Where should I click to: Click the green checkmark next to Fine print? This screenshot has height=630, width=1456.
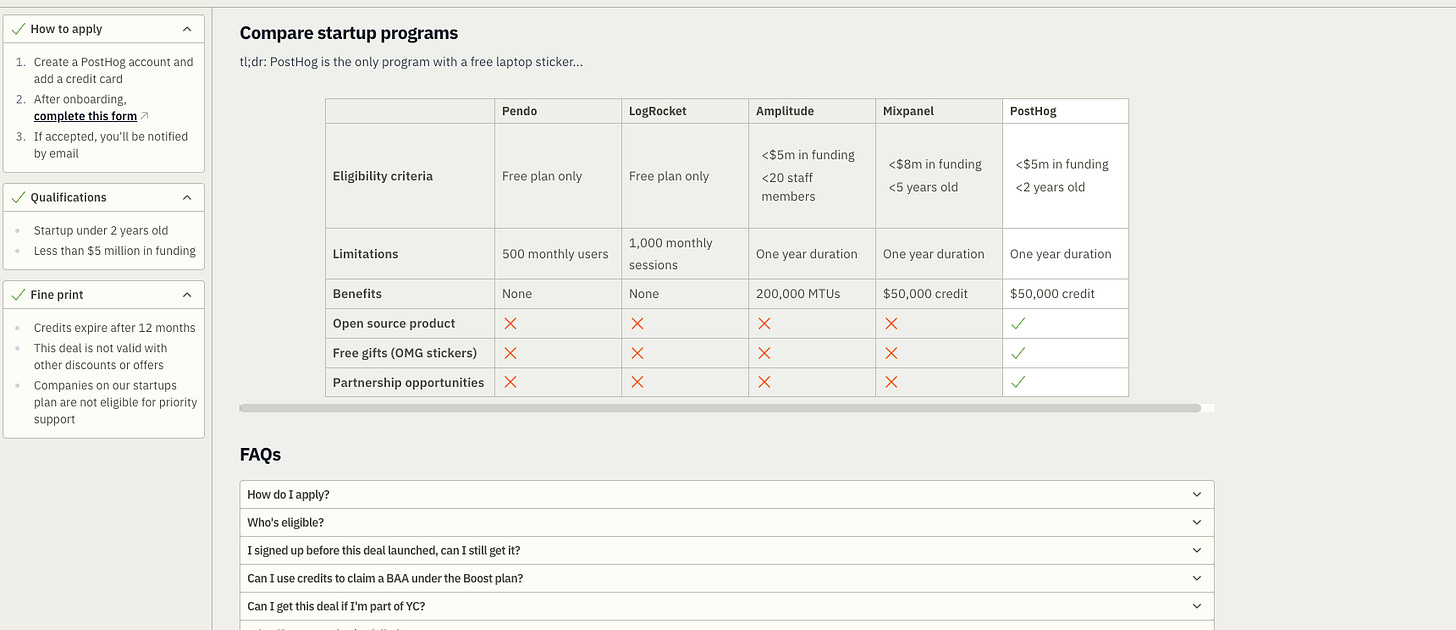tap(18, 295)
